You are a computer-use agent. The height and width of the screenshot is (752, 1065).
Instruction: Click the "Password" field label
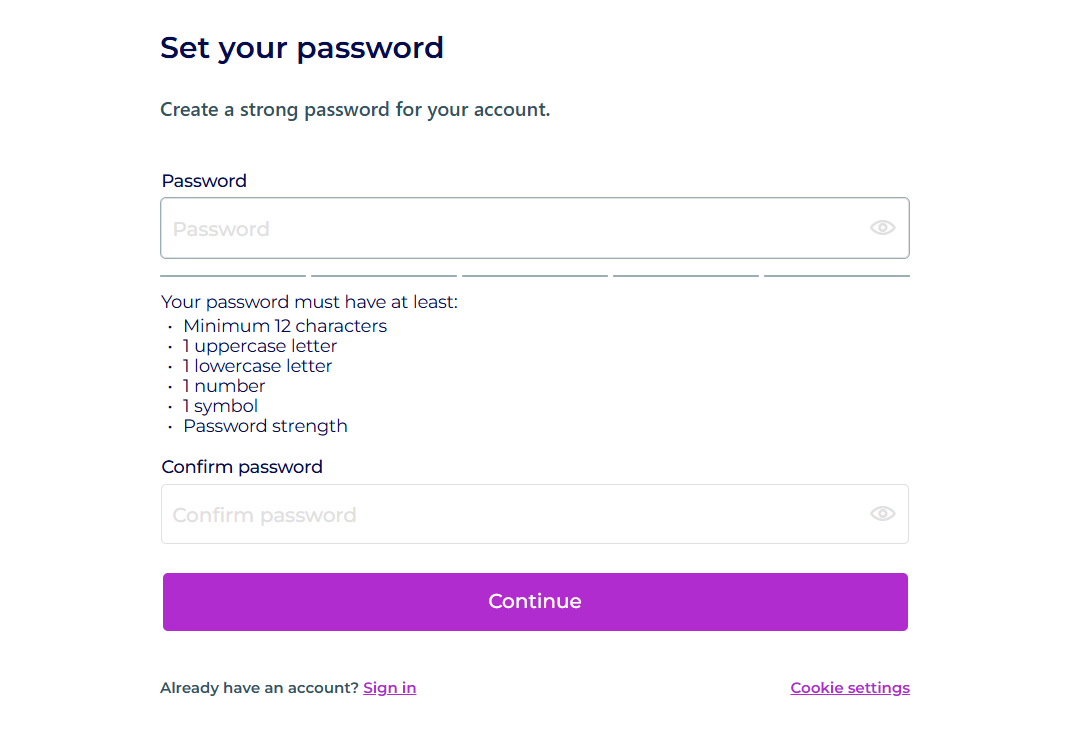point(204,181)
